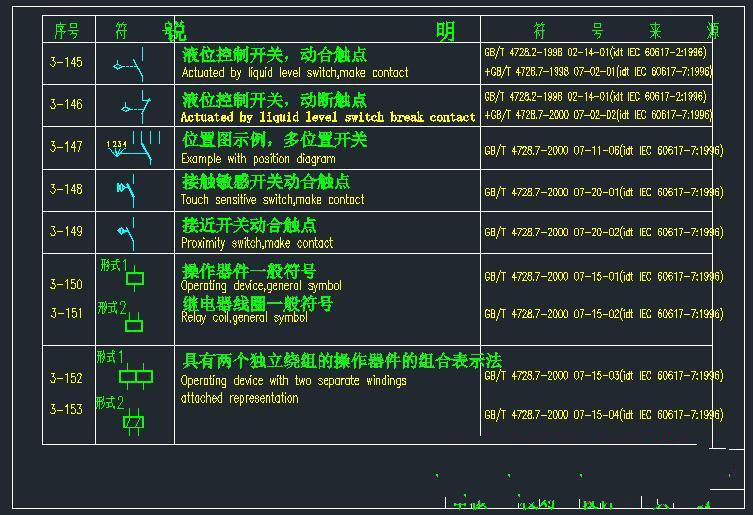Click the multi-position switch diagram symbol
This screenshot has height=515, width=753.
tap(135, 147)
